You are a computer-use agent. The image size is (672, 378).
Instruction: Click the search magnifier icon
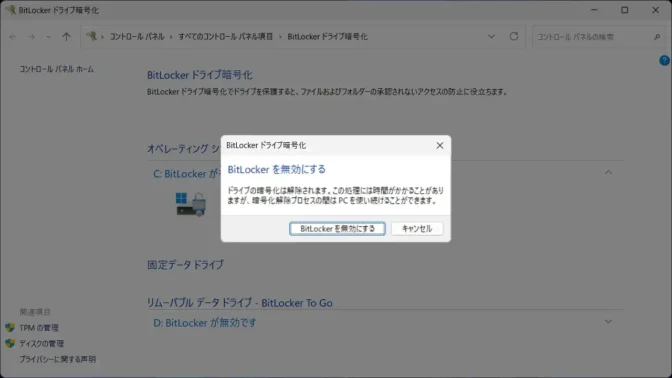pos(657,37)
